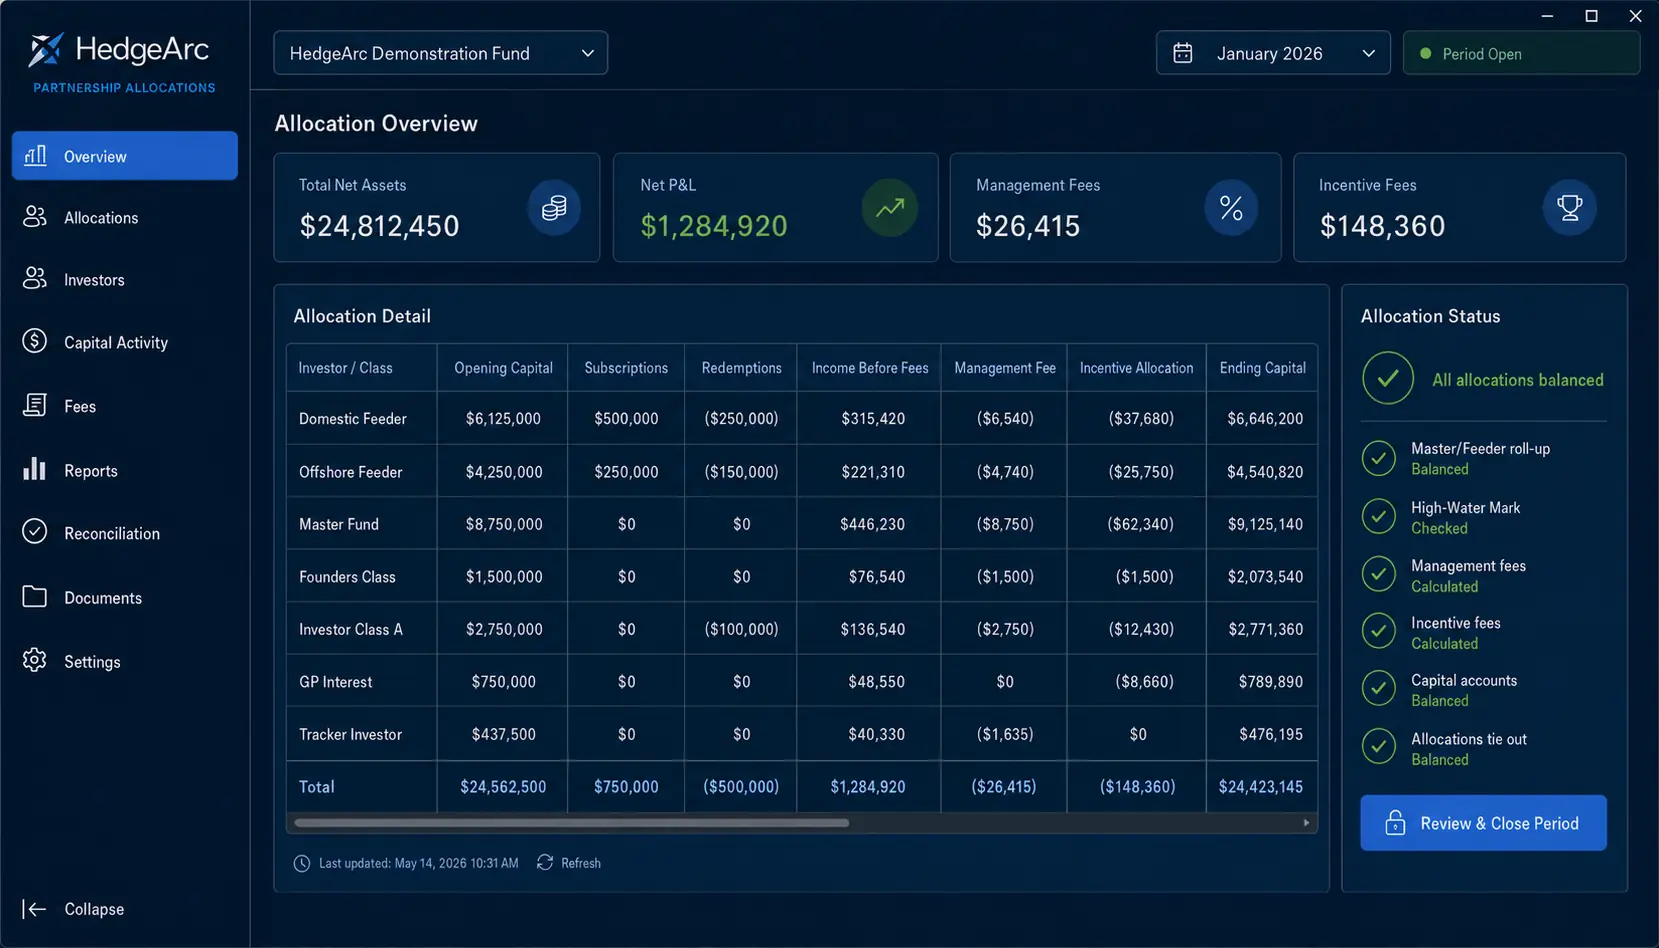Click the Allocations tie out check circle
Screen dimensions: 1659x948
point(1379,746)
